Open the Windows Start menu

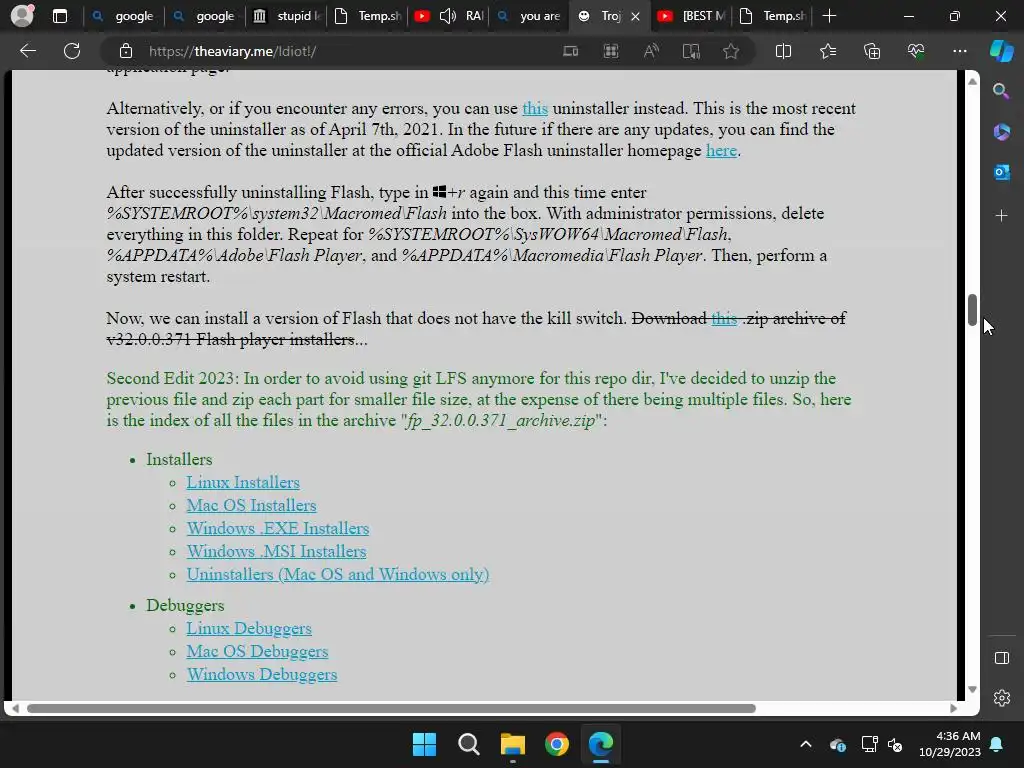(x=424, y=744)
